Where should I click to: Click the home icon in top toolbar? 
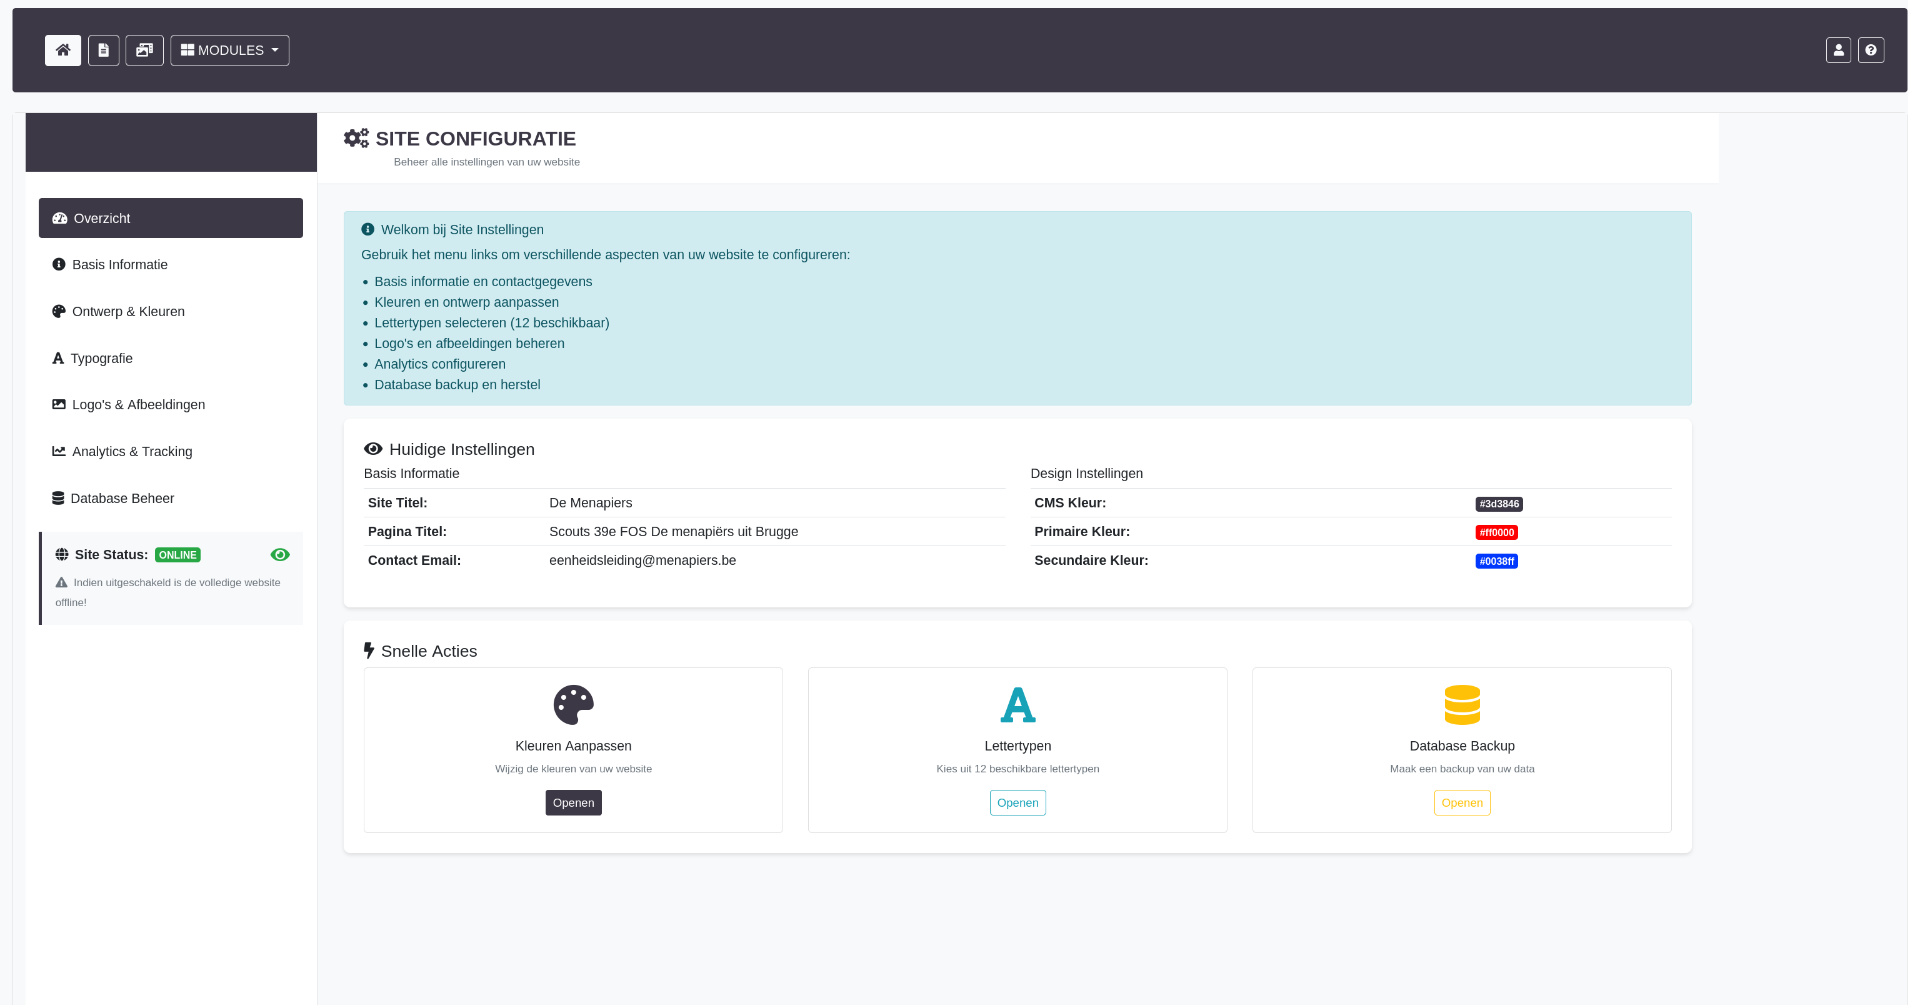pyautogui.click(x=62, y=50)
